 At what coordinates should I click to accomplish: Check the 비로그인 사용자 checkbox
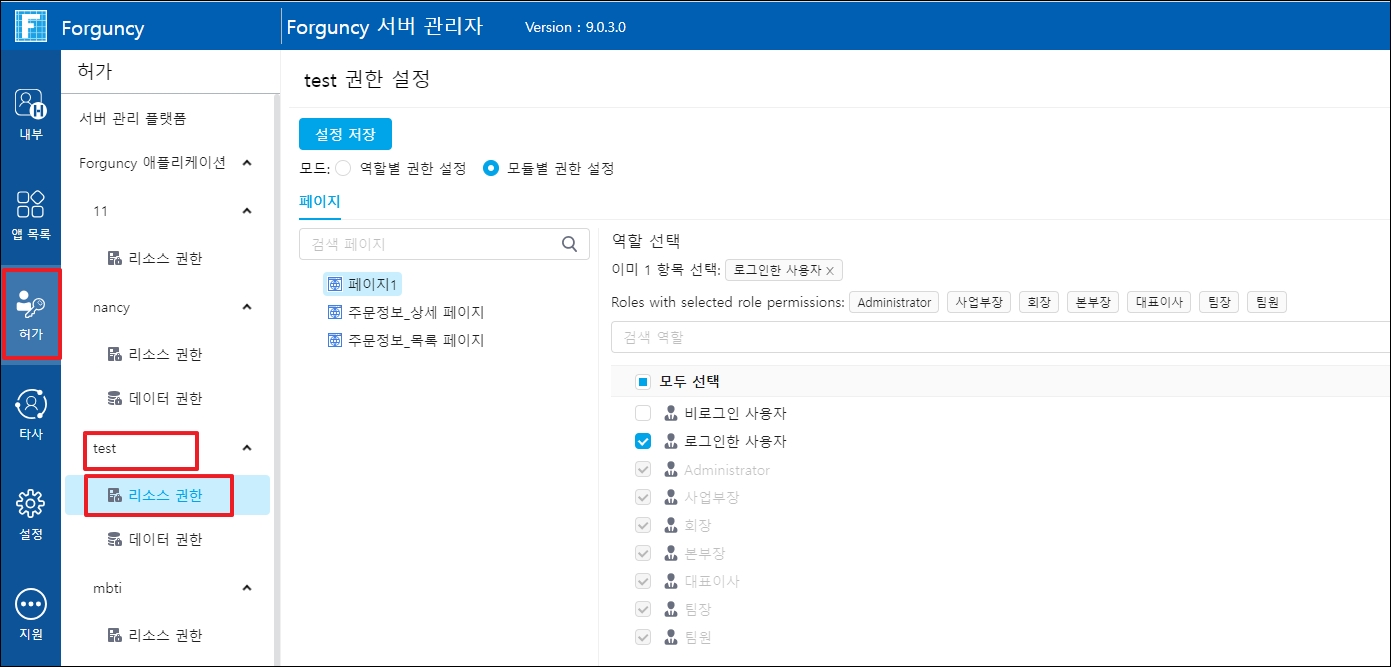pos(643,413)
